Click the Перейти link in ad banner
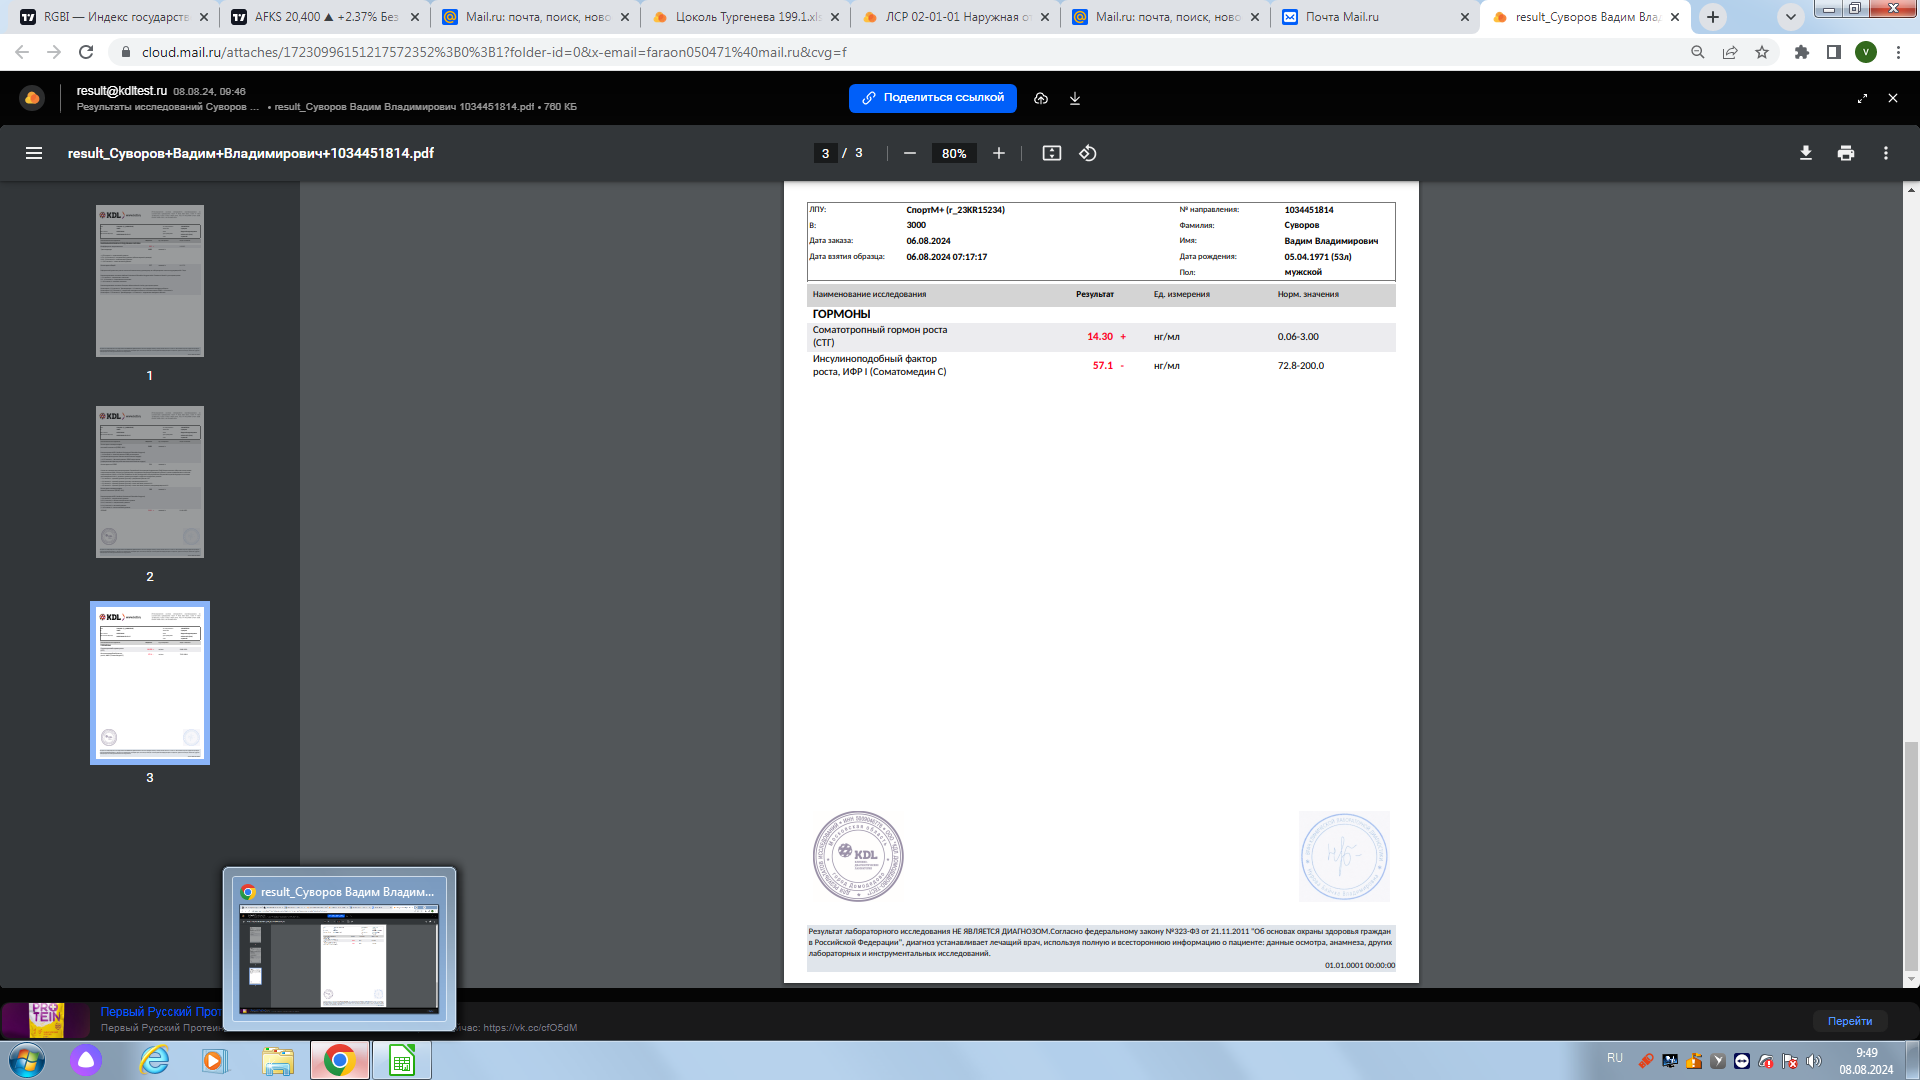The height and width of the screenshot is (1080, 1920). (x=1849, y=1021)
